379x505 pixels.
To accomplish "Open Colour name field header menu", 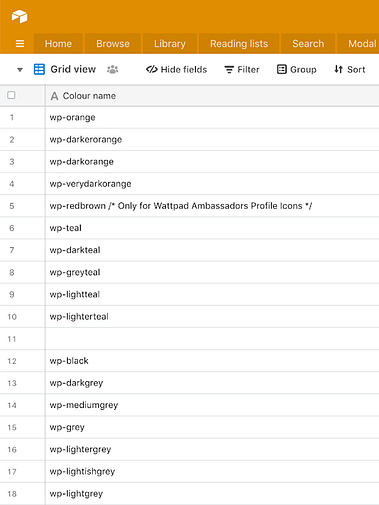I will (212, 96).
